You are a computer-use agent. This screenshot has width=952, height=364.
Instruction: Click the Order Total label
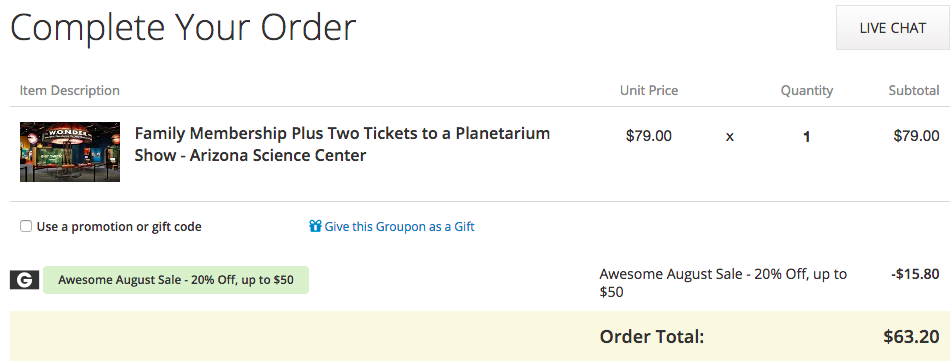click(x=652, y=337)
